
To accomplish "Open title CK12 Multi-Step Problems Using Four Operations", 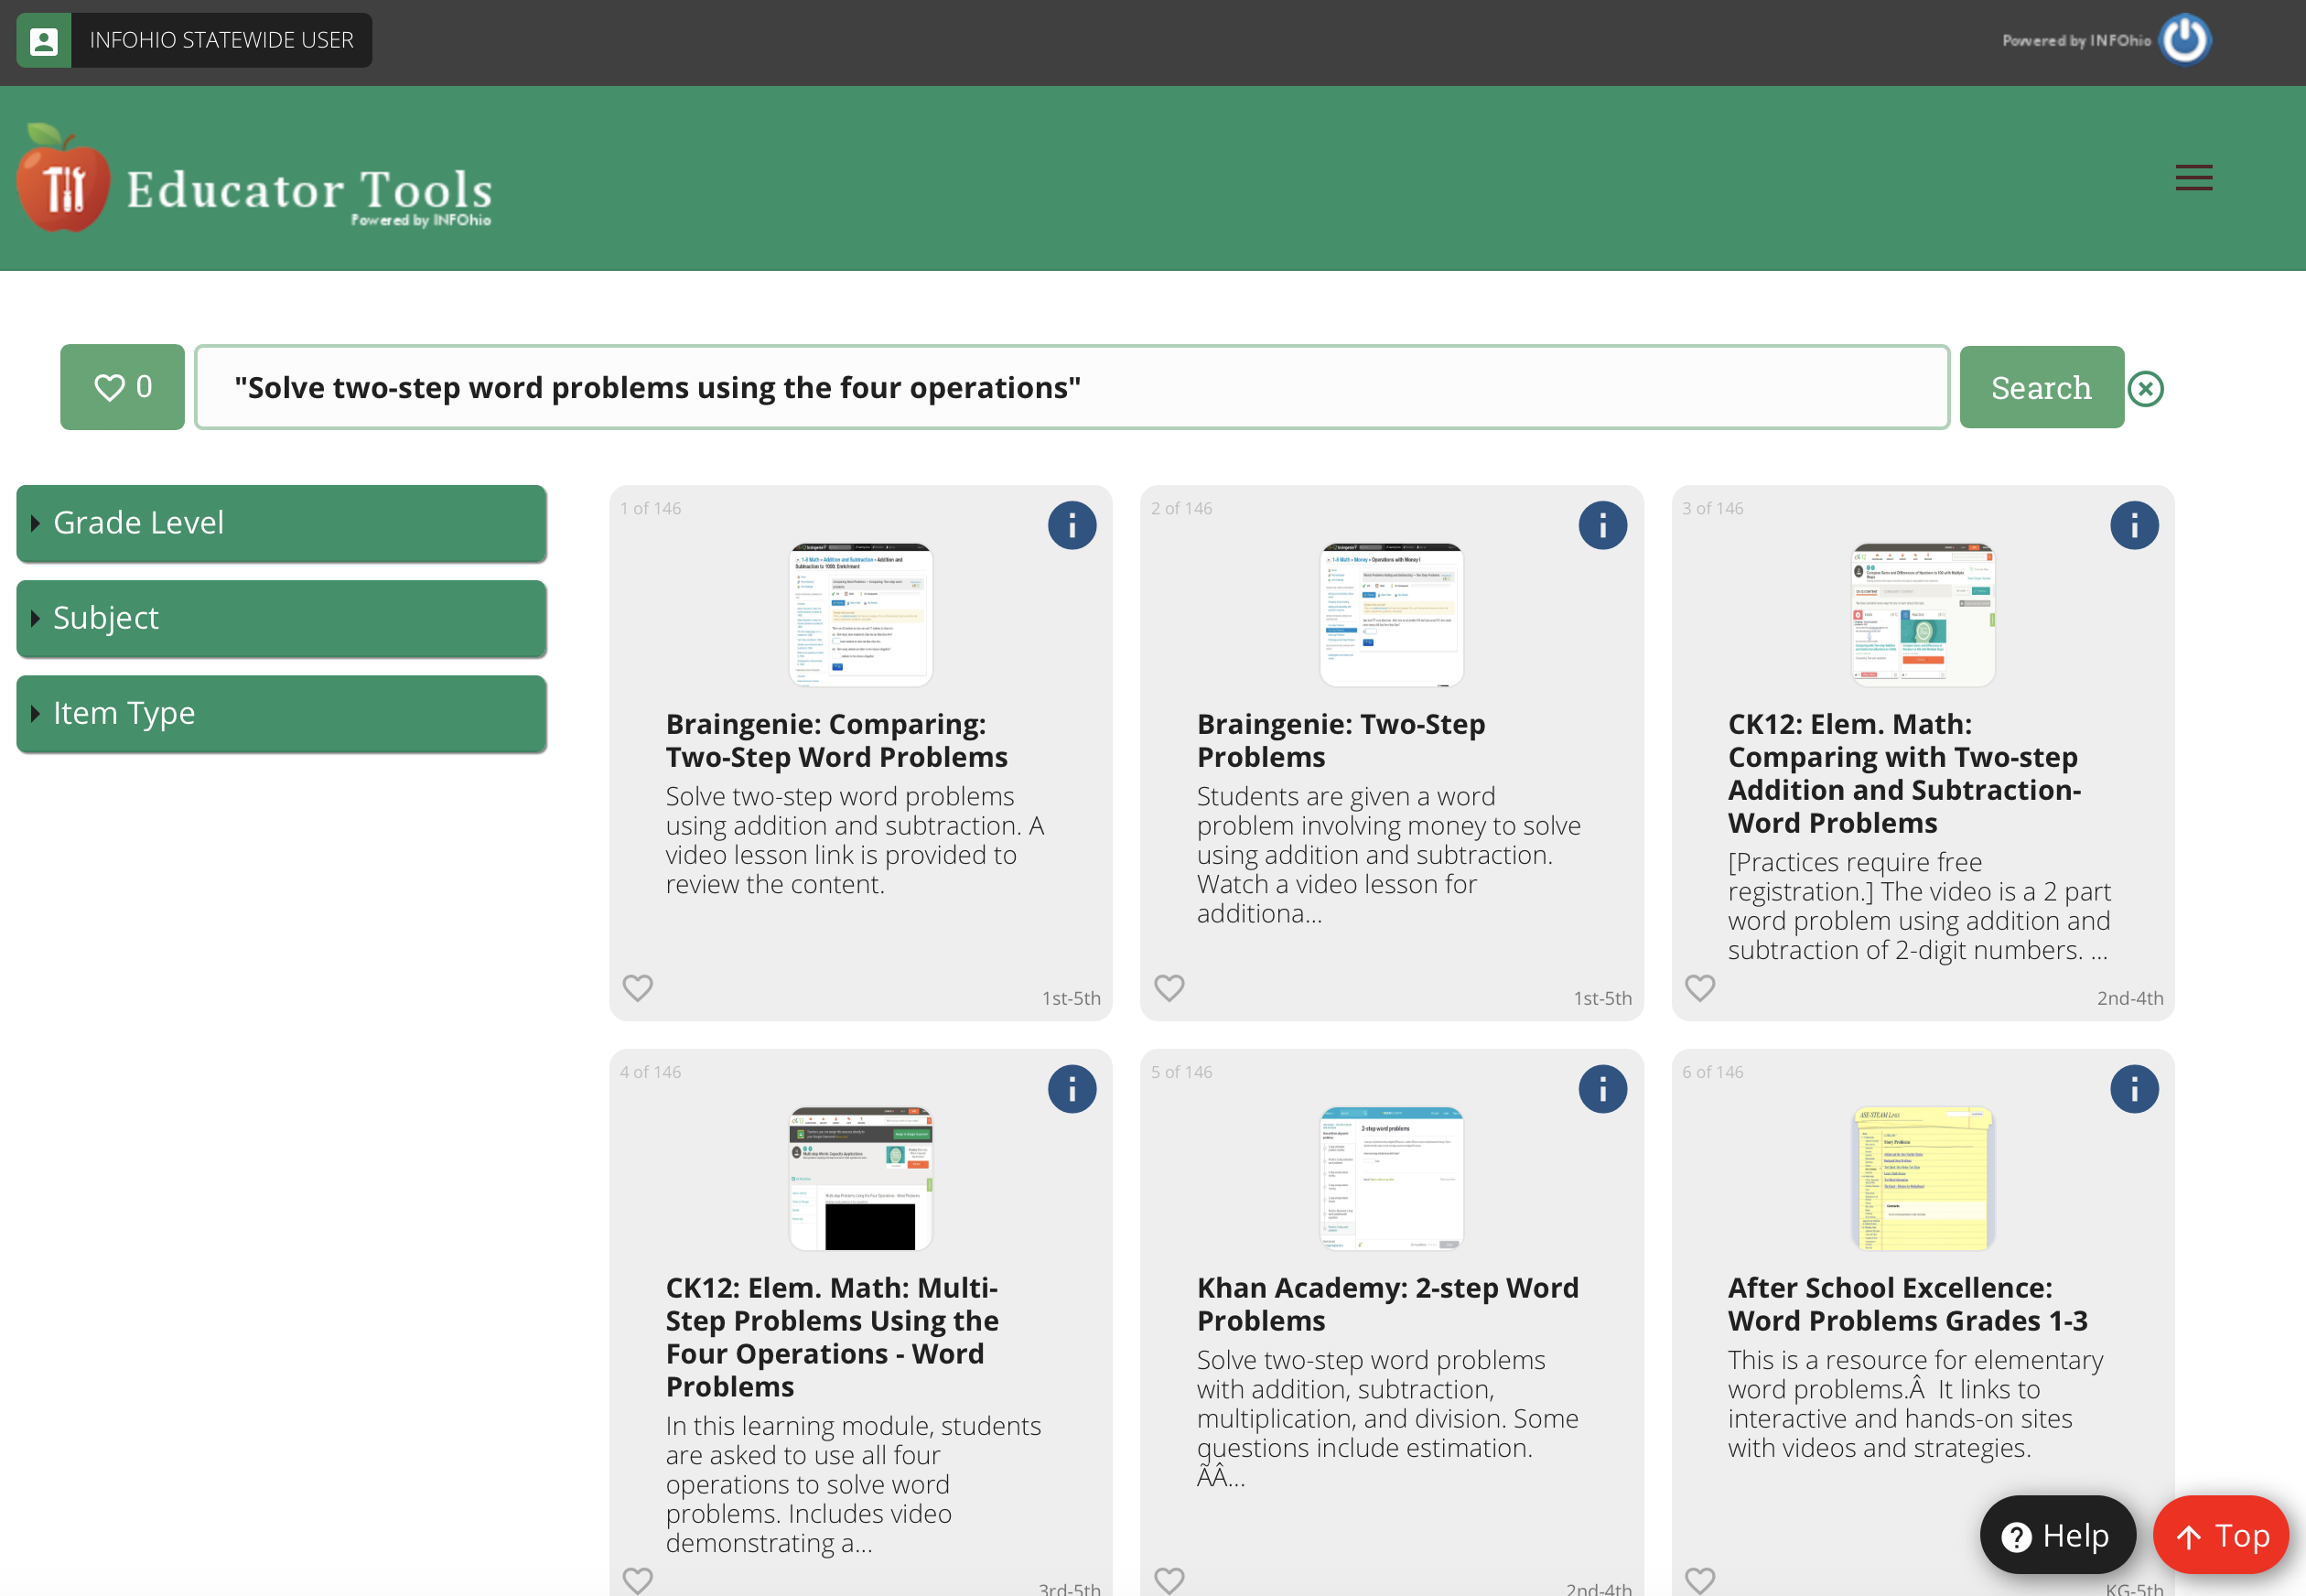I will click(x=831, y=1337).
